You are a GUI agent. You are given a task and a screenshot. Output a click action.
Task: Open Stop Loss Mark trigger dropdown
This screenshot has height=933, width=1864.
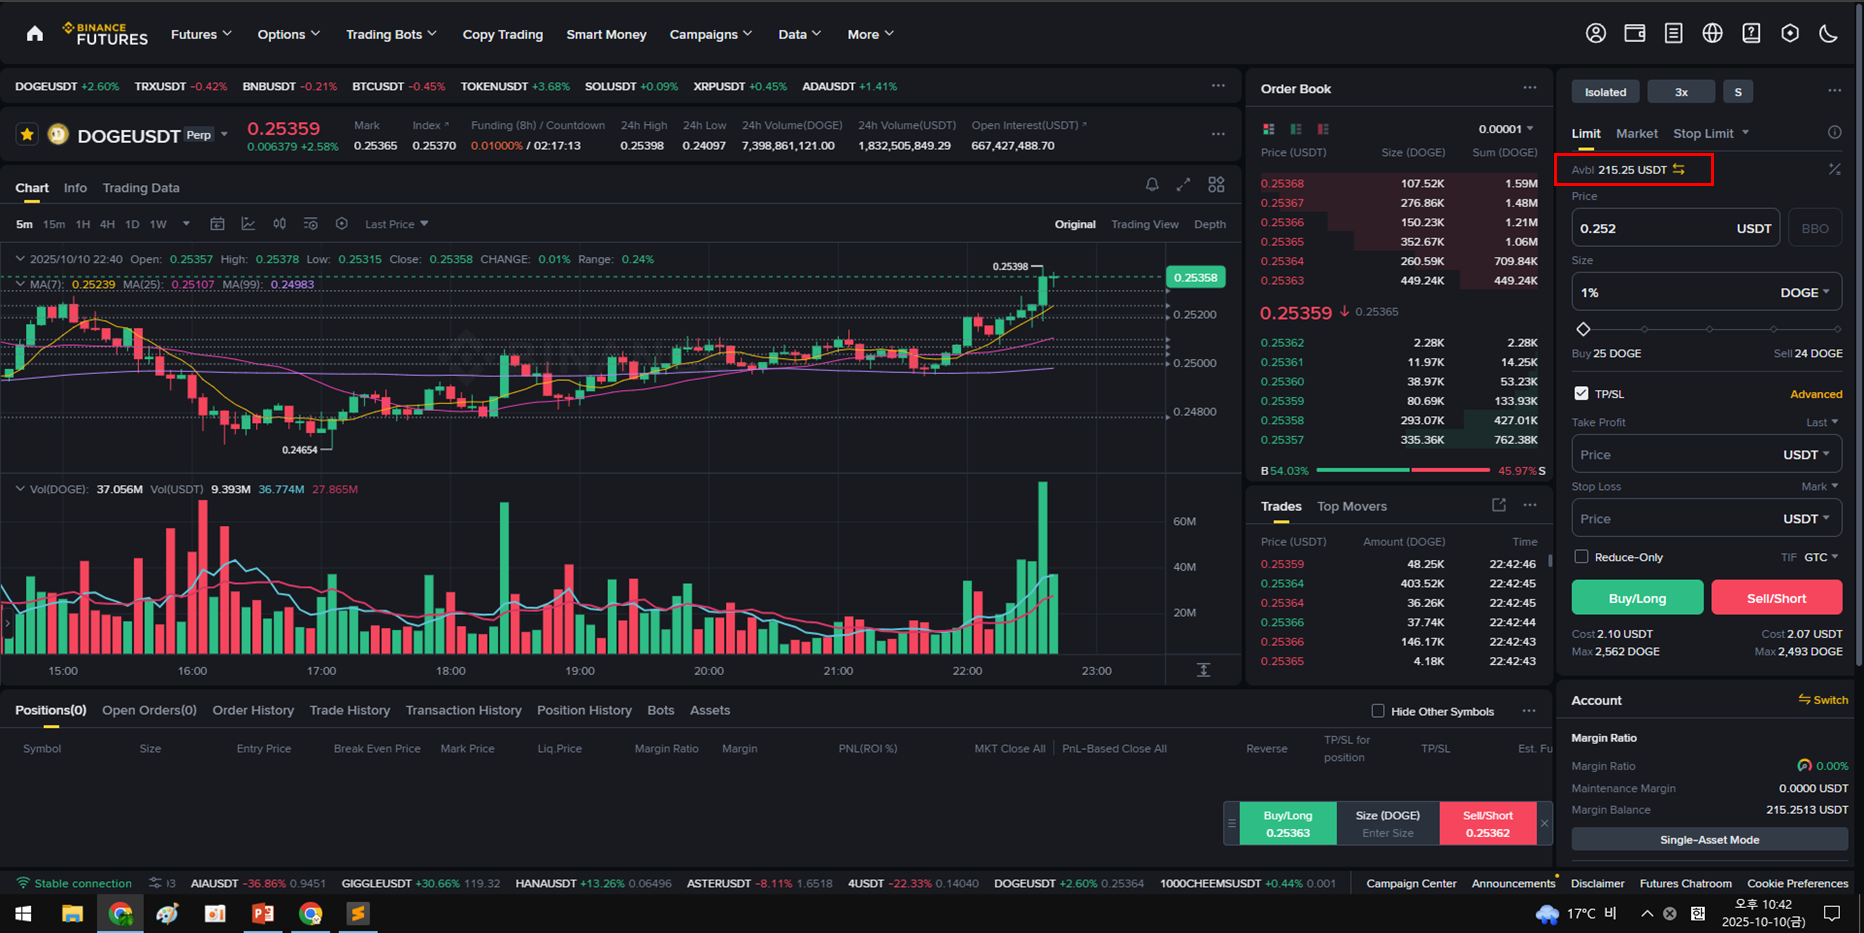click(1819, 486)
